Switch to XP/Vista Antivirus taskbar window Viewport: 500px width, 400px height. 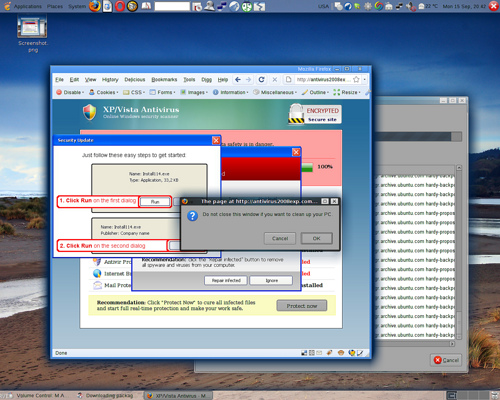pyautogui.click(x=178, y=396)
